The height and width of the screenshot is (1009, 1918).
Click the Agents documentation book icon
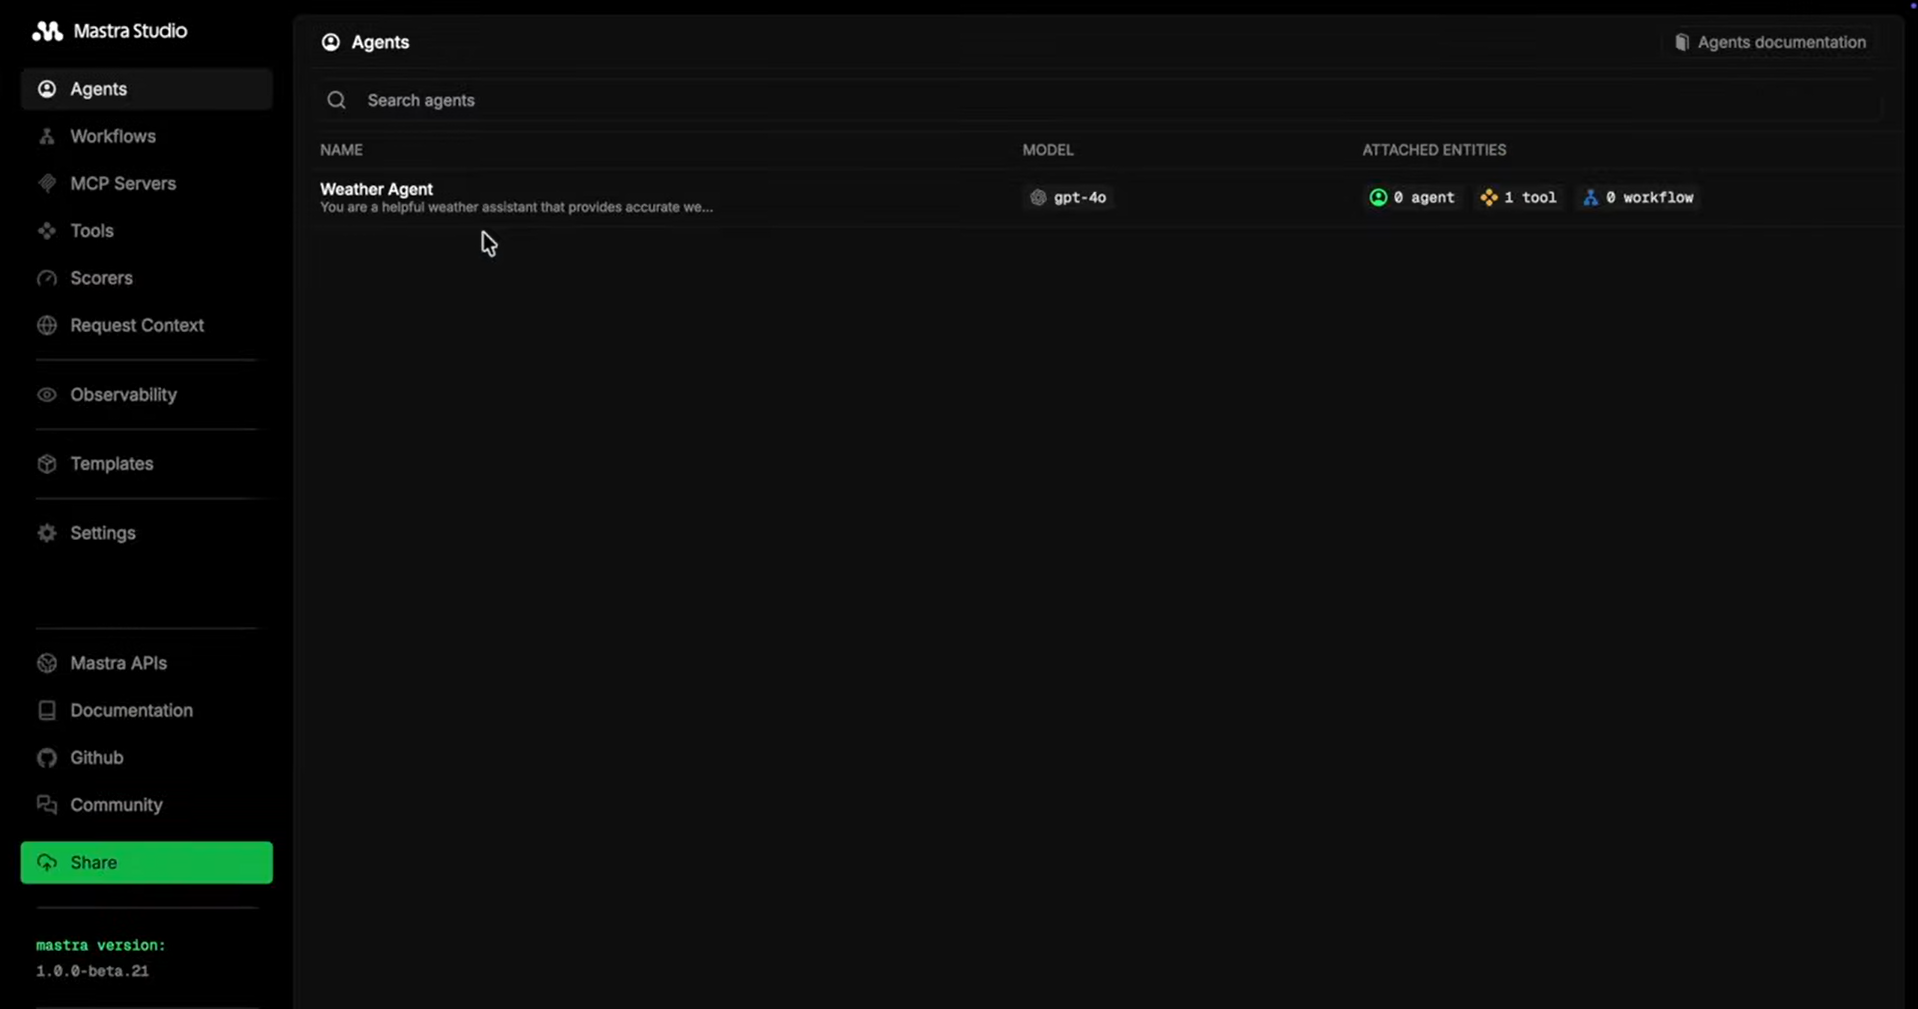click(x=1682, y=42)
